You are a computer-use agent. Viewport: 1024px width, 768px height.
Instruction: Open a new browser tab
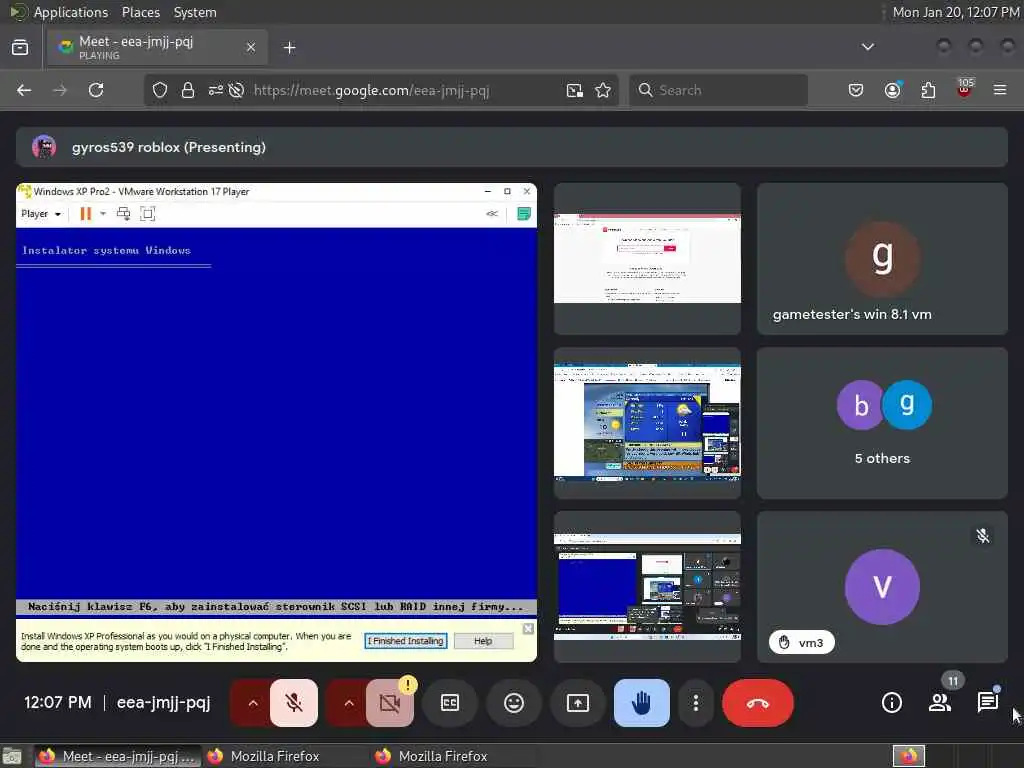pyautogui.click(x=289, y=48)
